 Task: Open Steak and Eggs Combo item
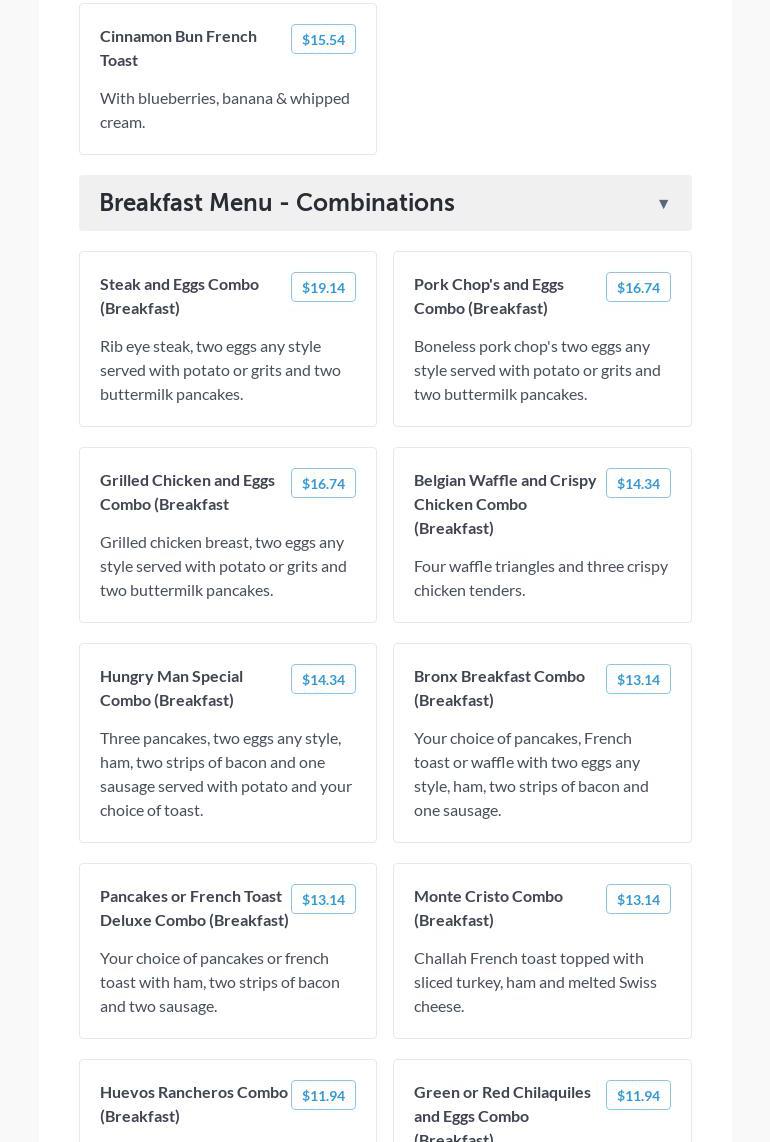pyautogui.click(x=179, y=296)
